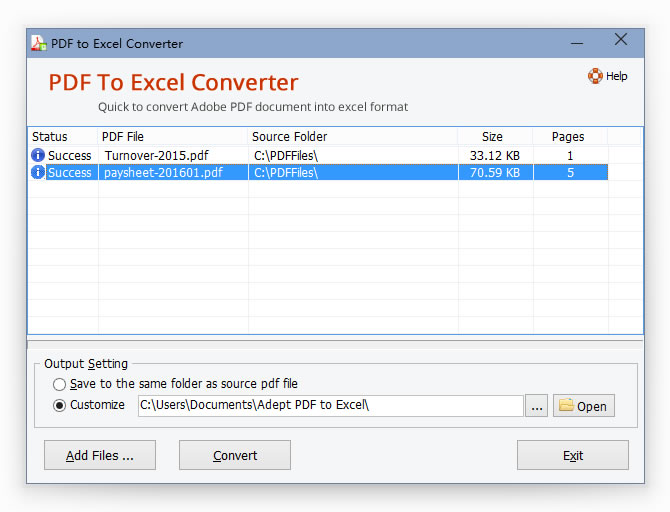The height and width of the screenshot is (512, 670).
Task: Browse output folder with ellipsis button
Action: (537, 405)
